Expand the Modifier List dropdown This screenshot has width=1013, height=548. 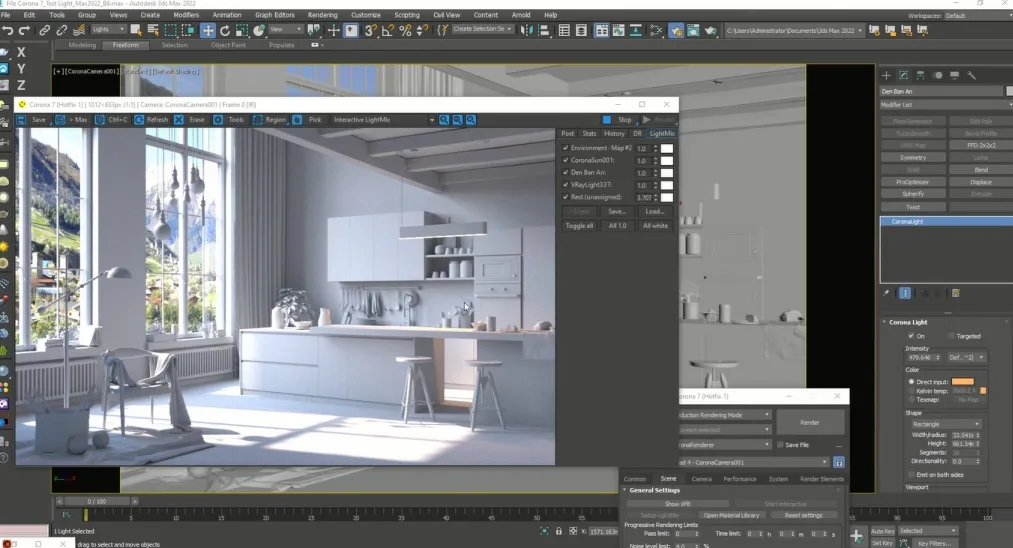point(946,105)
